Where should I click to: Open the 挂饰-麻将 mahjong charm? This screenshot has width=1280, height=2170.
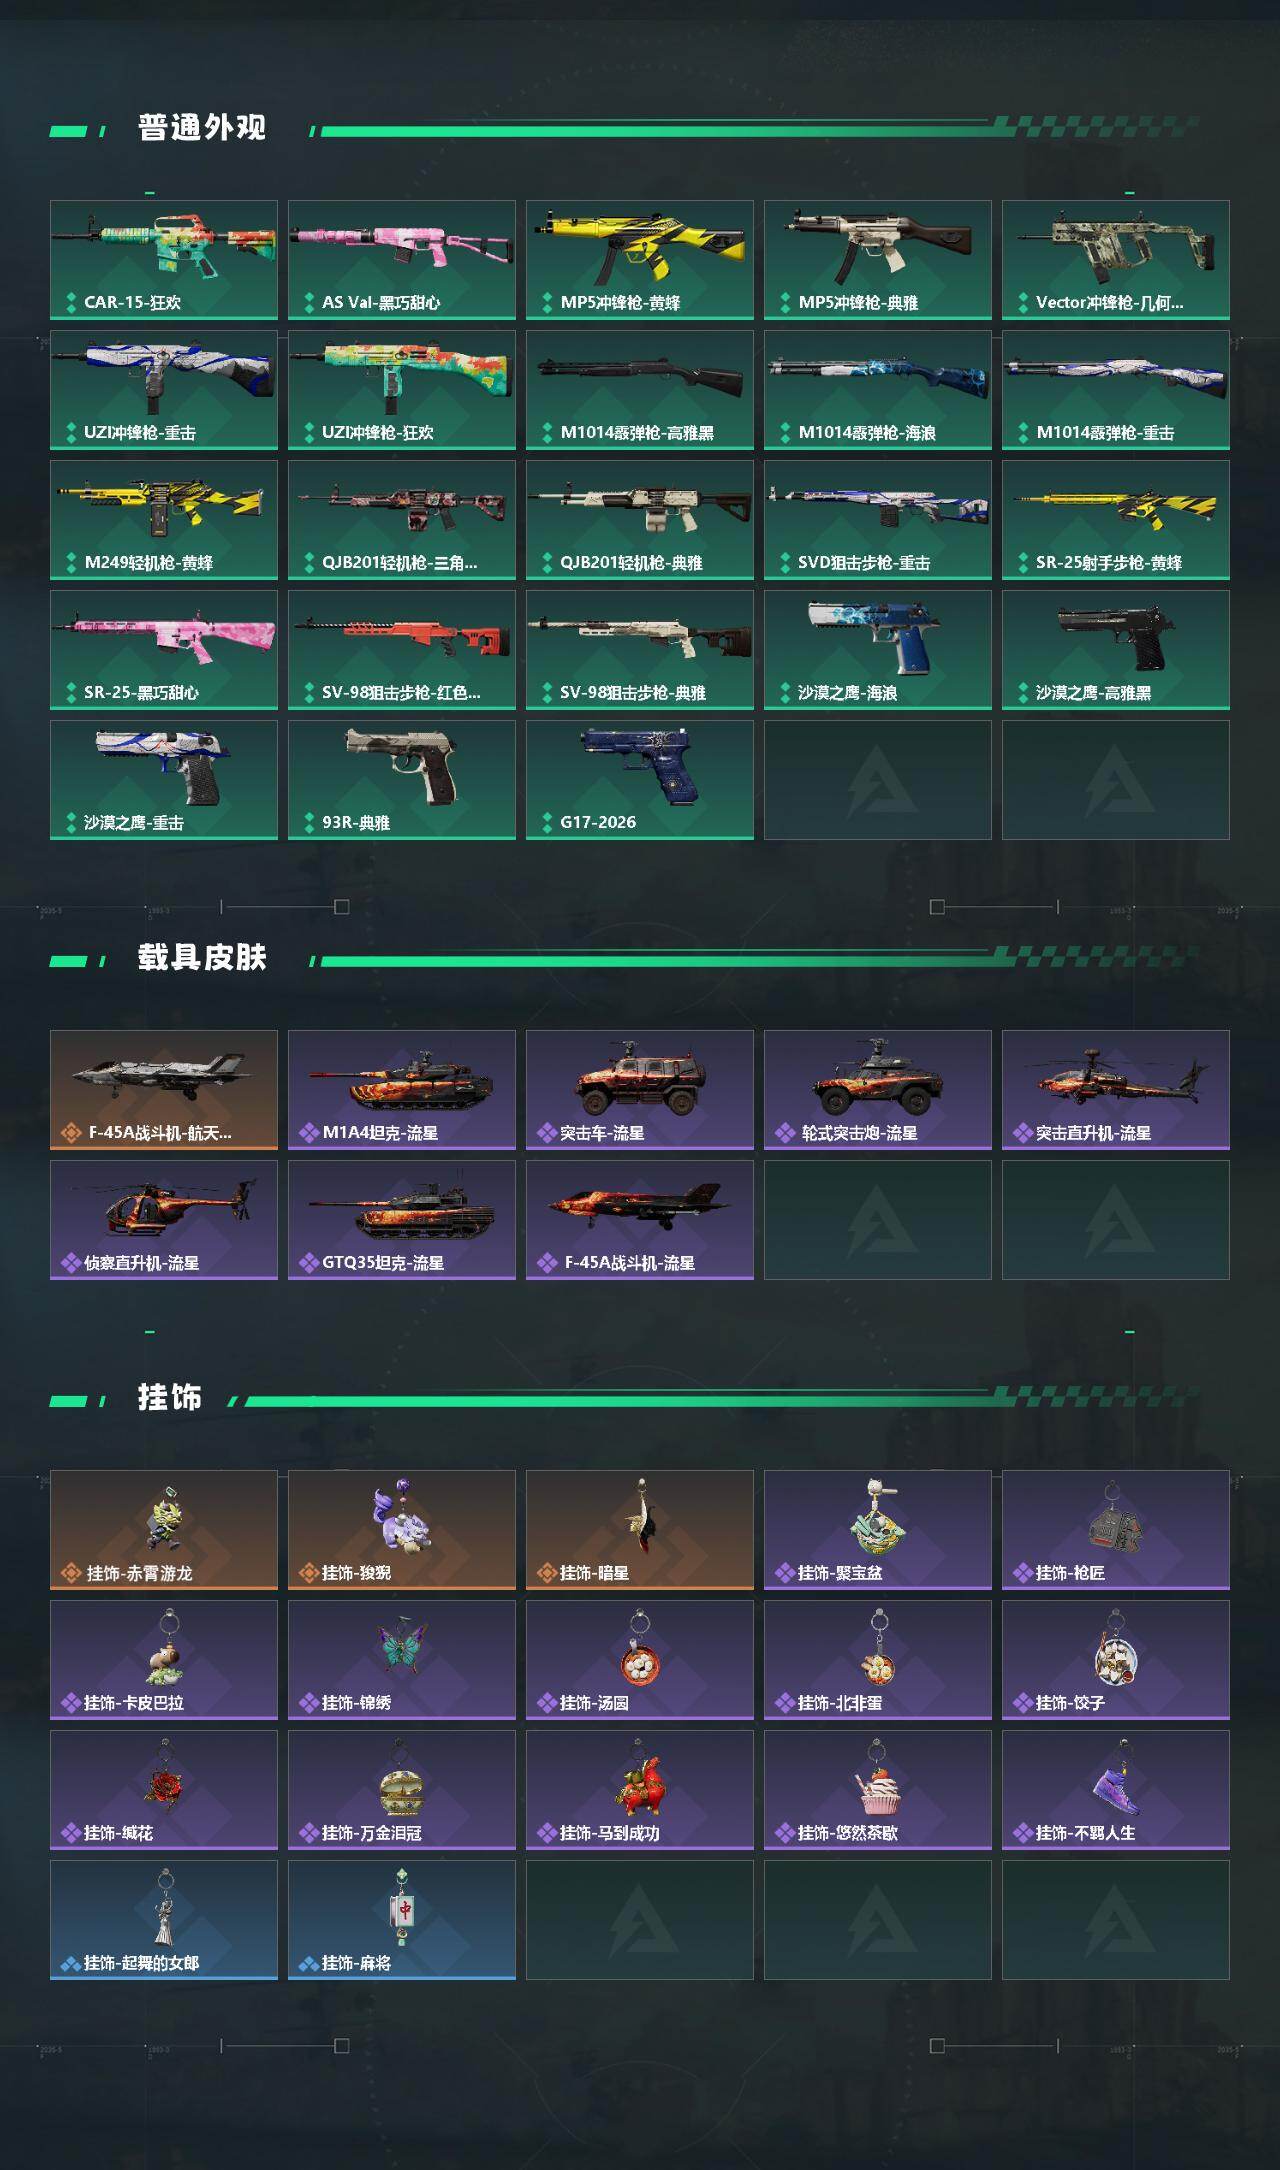click(x=402, y=1920)
